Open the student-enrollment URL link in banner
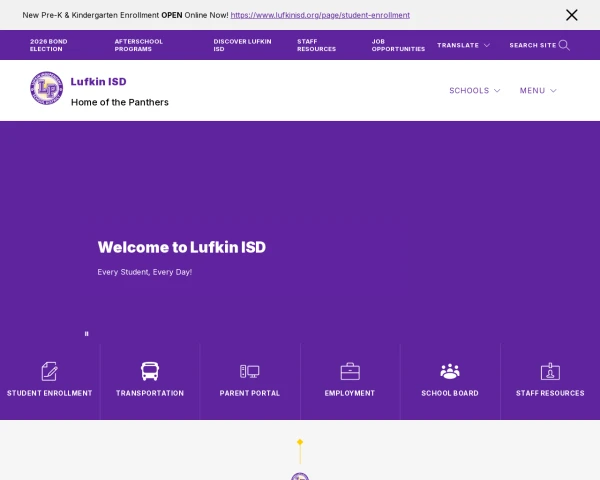This screenshot has height=480, width=600. coord(320,15)
